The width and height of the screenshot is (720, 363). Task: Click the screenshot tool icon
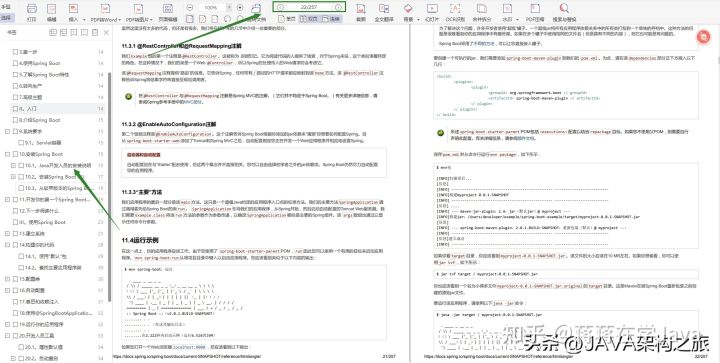(x=361, y=9)
